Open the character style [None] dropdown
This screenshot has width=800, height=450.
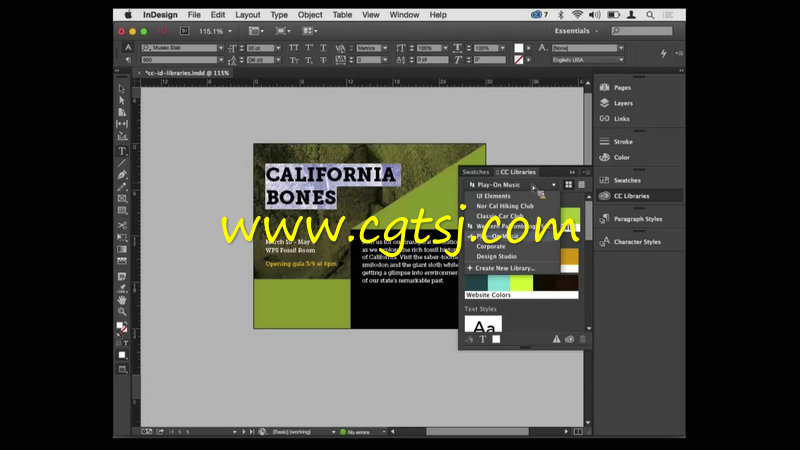[x=621, y=48]
